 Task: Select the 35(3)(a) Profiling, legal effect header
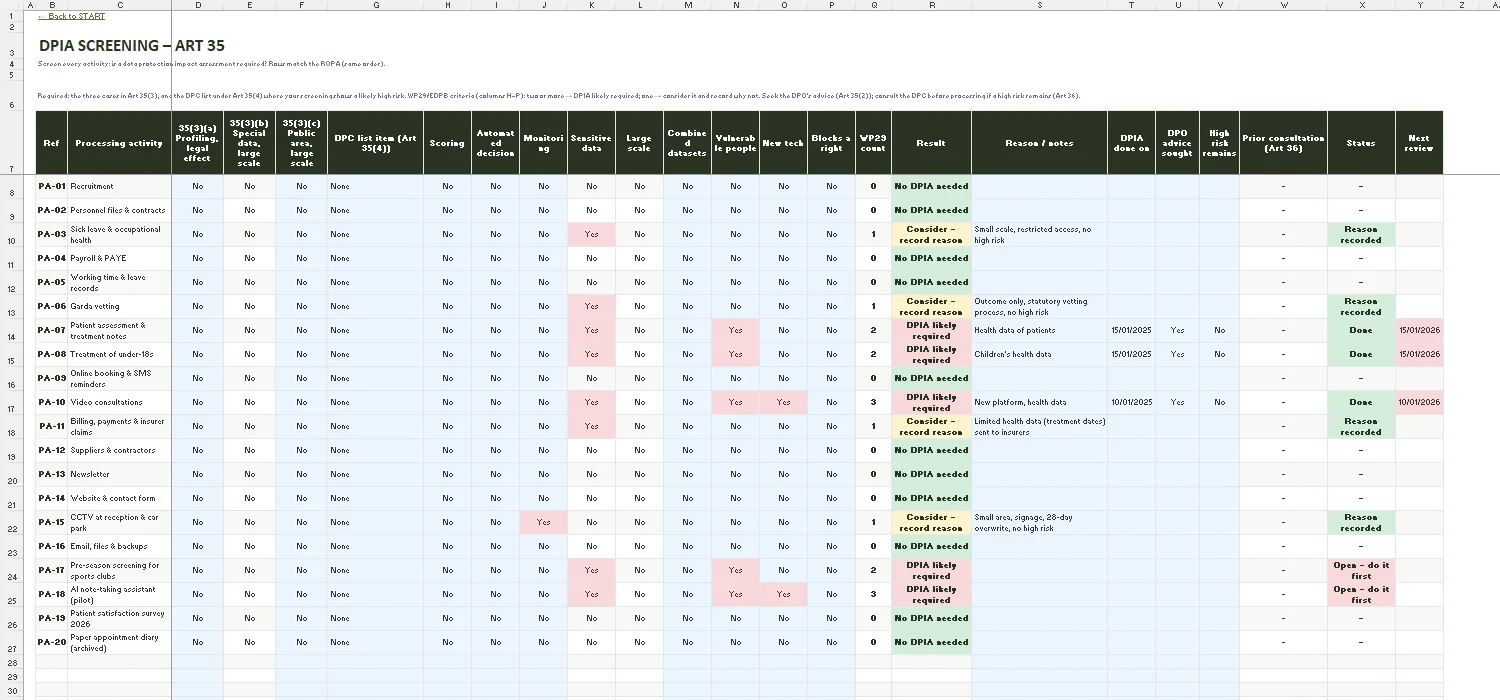coord(198,143)
